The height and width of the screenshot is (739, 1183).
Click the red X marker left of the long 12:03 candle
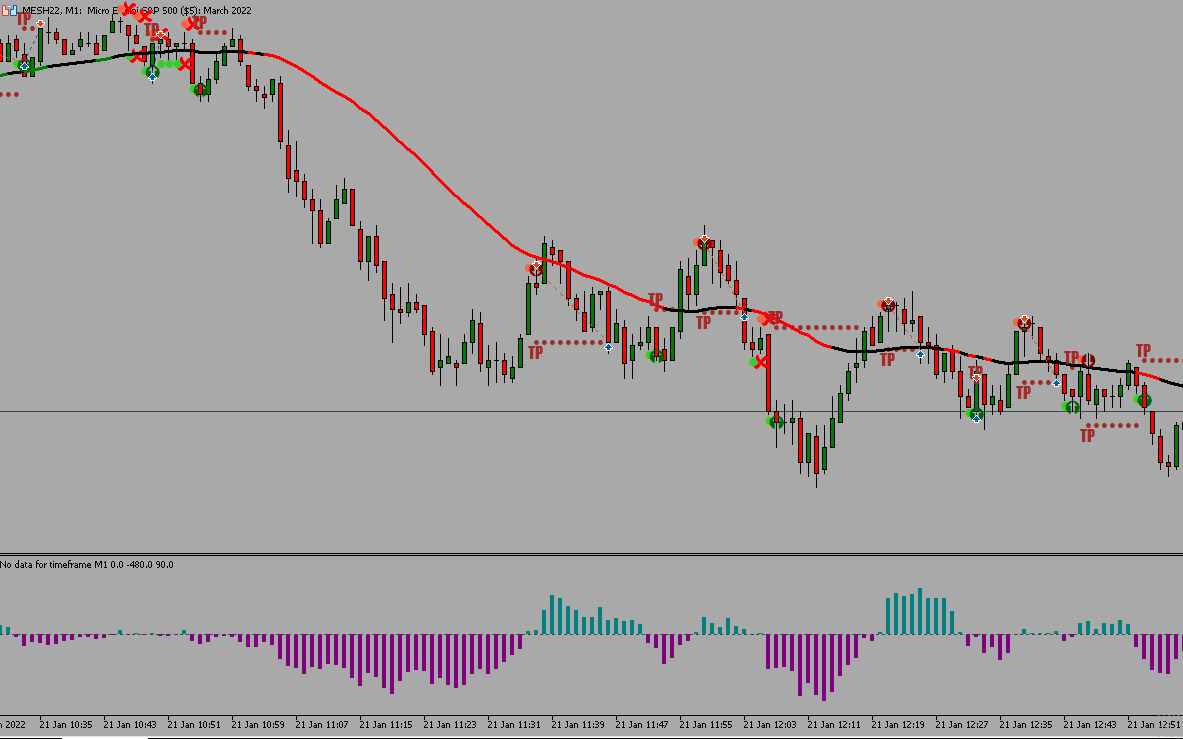[762, 363]
